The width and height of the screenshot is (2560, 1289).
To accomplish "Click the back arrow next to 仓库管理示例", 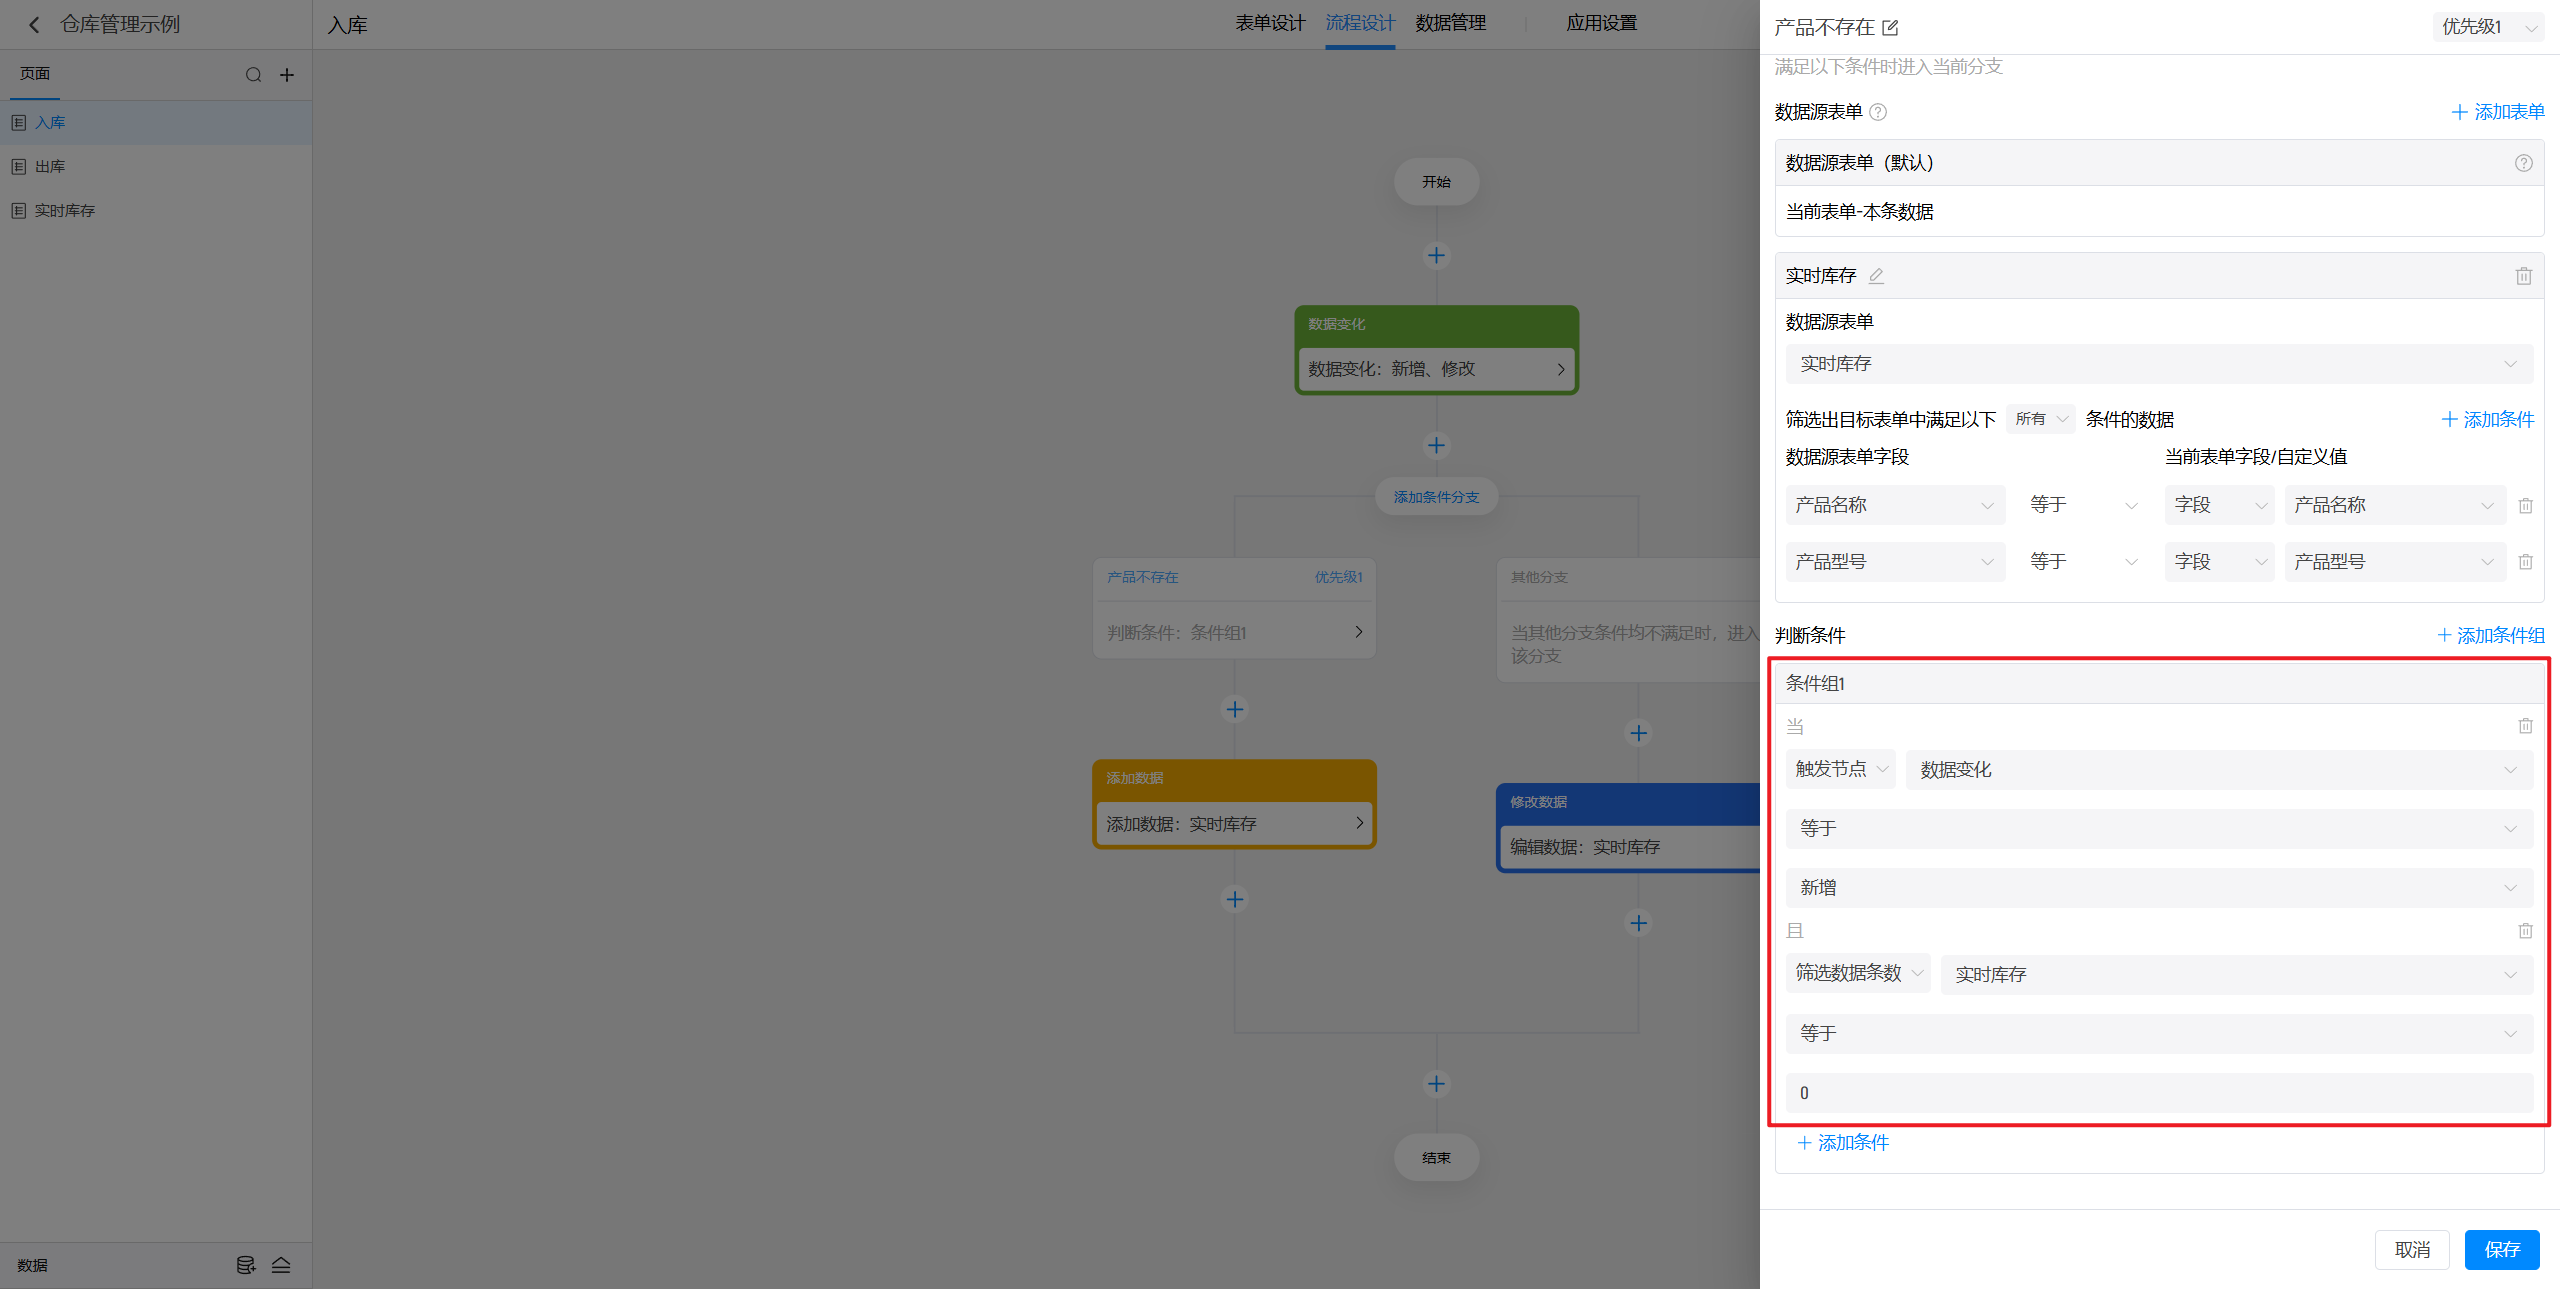I will [x=34, y=25].
